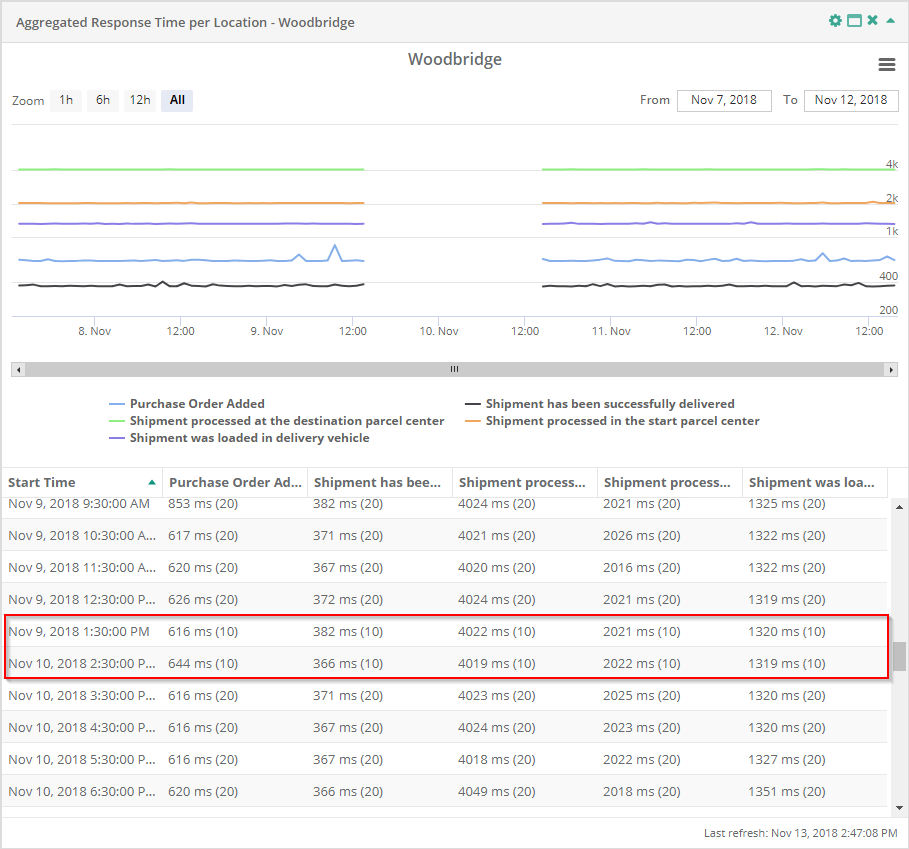The width and height of the screenshot is (909, 849).
Task: Click the 12h zoom button
Action: point(139,100)
